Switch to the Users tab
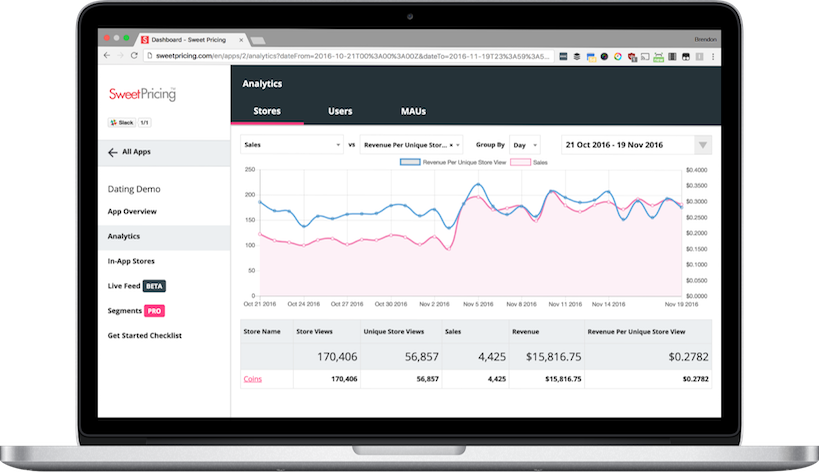 click(340, 111)
